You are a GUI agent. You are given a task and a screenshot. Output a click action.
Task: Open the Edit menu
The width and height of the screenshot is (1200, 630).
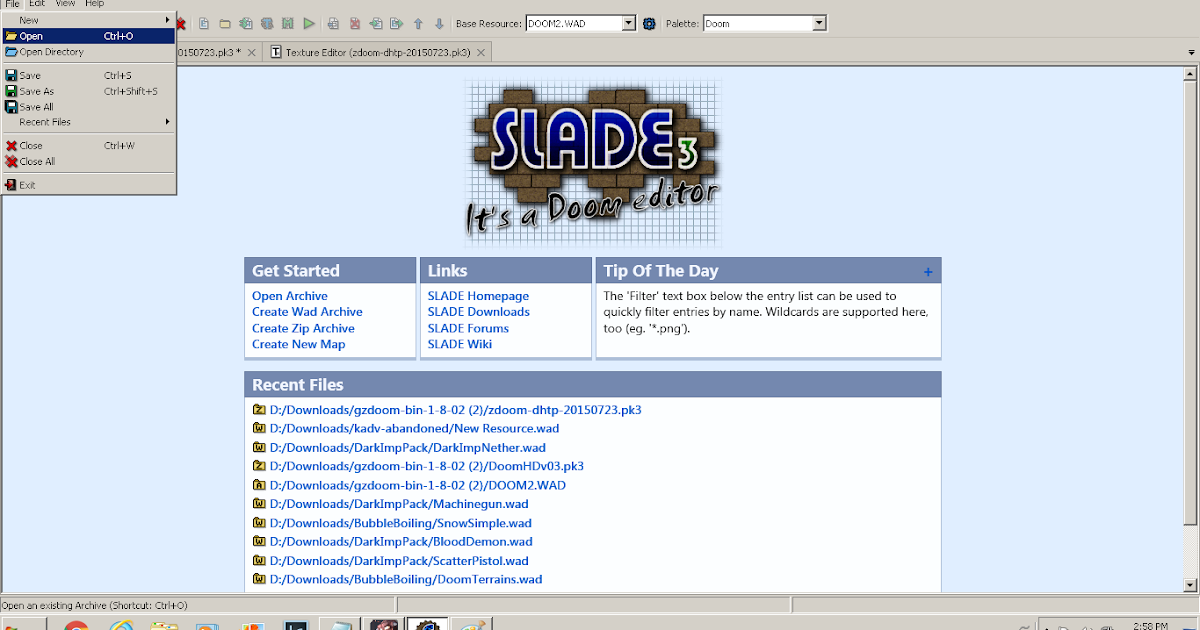37,4
